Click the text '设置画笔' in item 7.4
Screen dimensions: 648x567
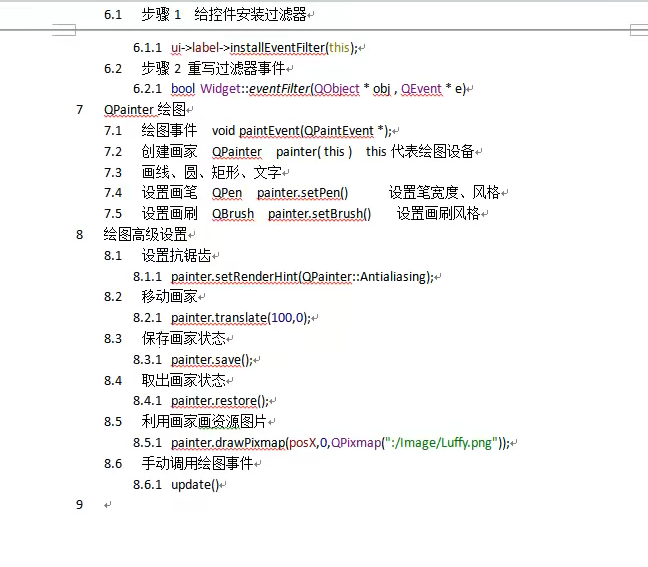(x=169, y=193)
